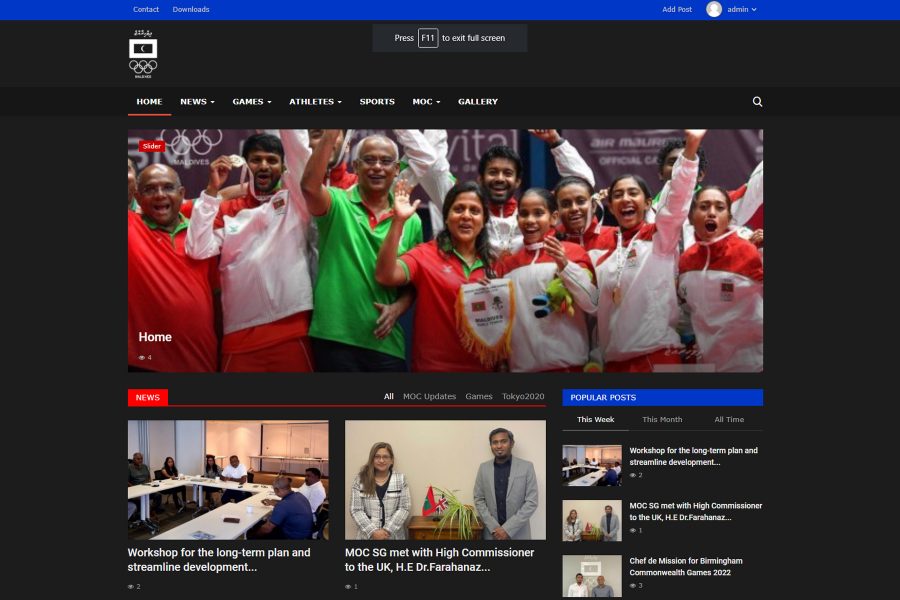Image resolution: width=900 pixels, height=600 pixels.
Task: Expand the NEWS menu dropdown
Action: (197, 102)
